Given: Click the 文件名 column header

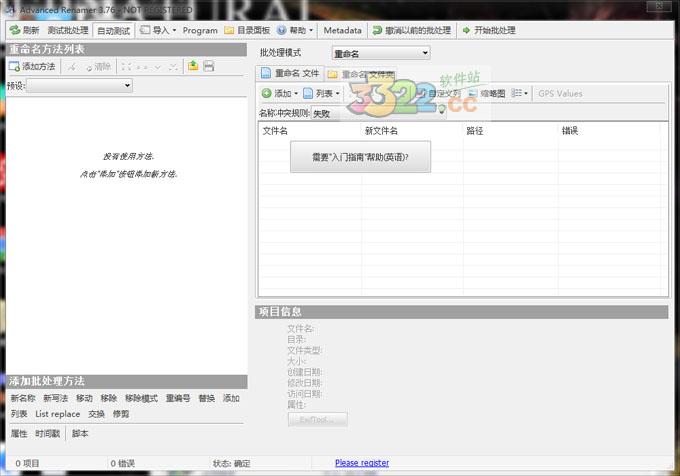Looking at the screenshot, I should pos(310,130).
